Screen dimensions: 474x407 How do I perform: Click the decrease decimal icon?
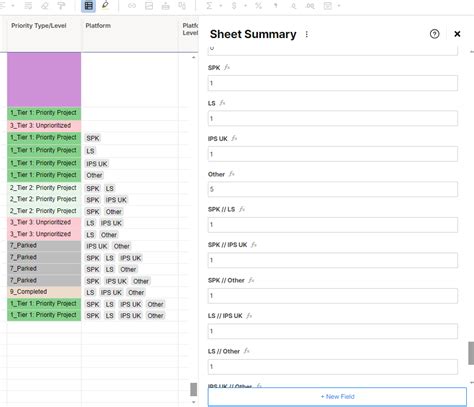coord(293,6)
